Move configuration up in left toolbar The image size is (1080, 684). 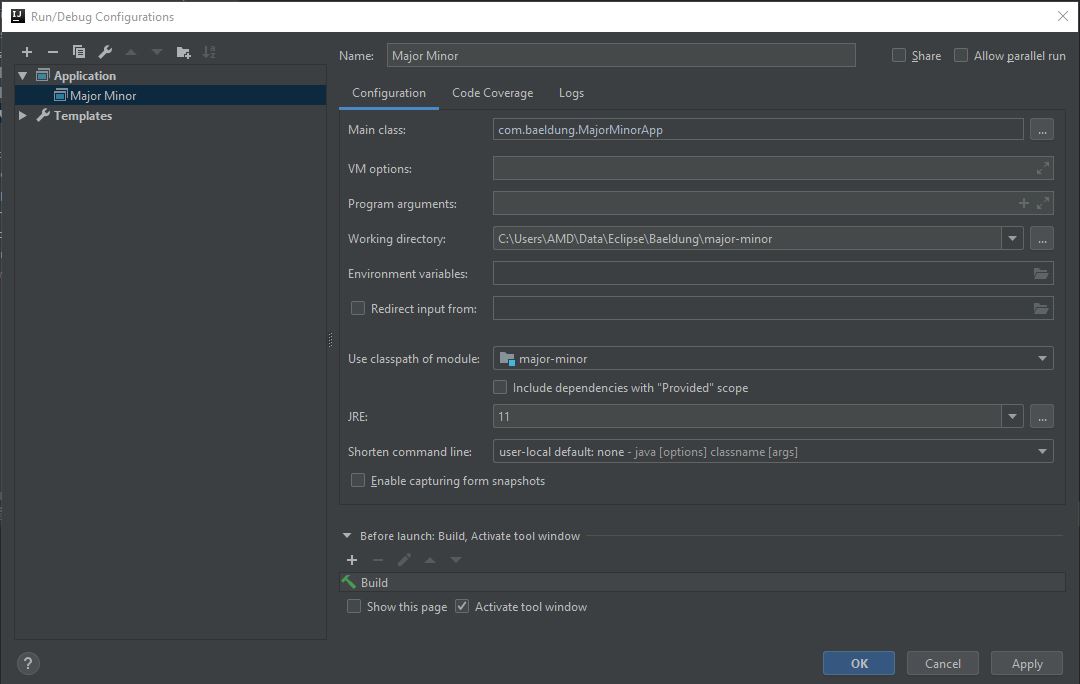pos(131,52)
